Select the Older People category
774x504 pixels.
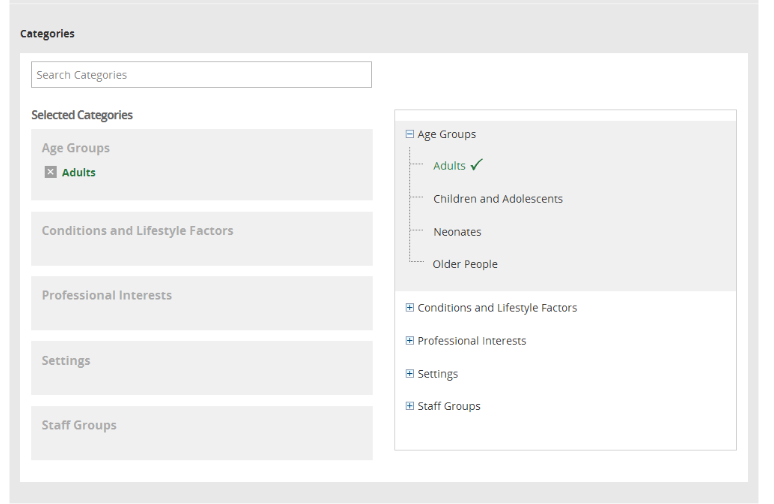[x=465, y=264]
